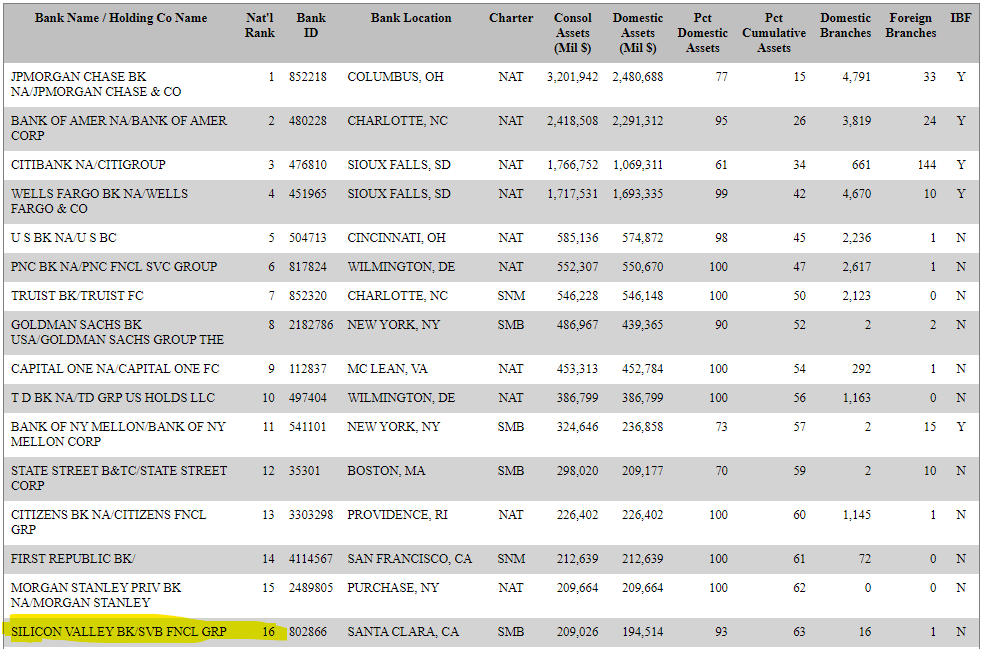This screenshot has height=649, width=981.
Task: Select the T D BK NA/TD GRP US HOLDS cell
Action: click(113, 398)
